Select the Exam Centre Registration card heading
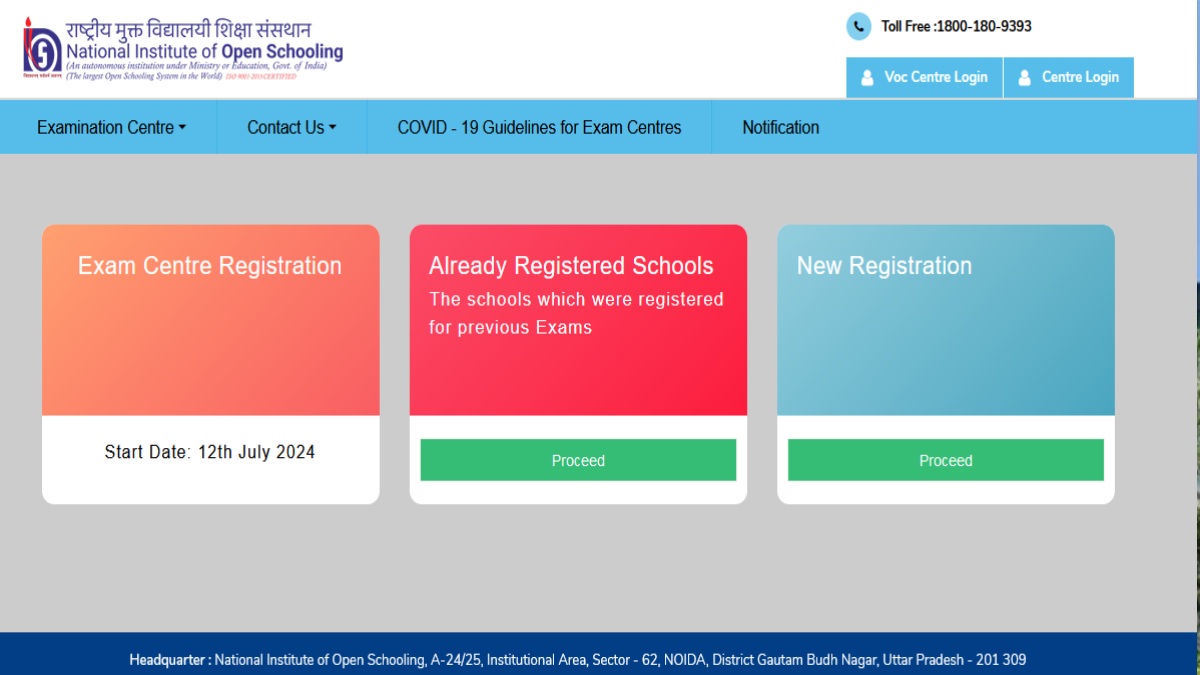The image size is (1200, 675). coord(210,266)
